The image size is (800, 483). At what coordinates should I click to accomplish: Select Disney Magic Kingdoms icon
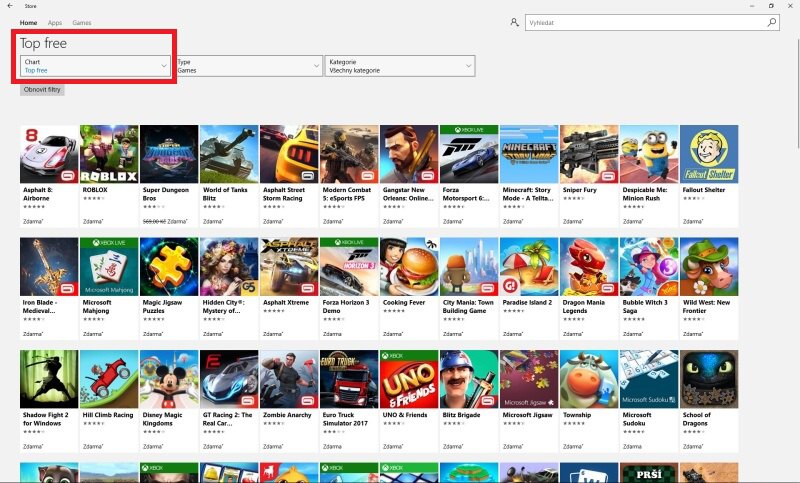coord(169,379)
